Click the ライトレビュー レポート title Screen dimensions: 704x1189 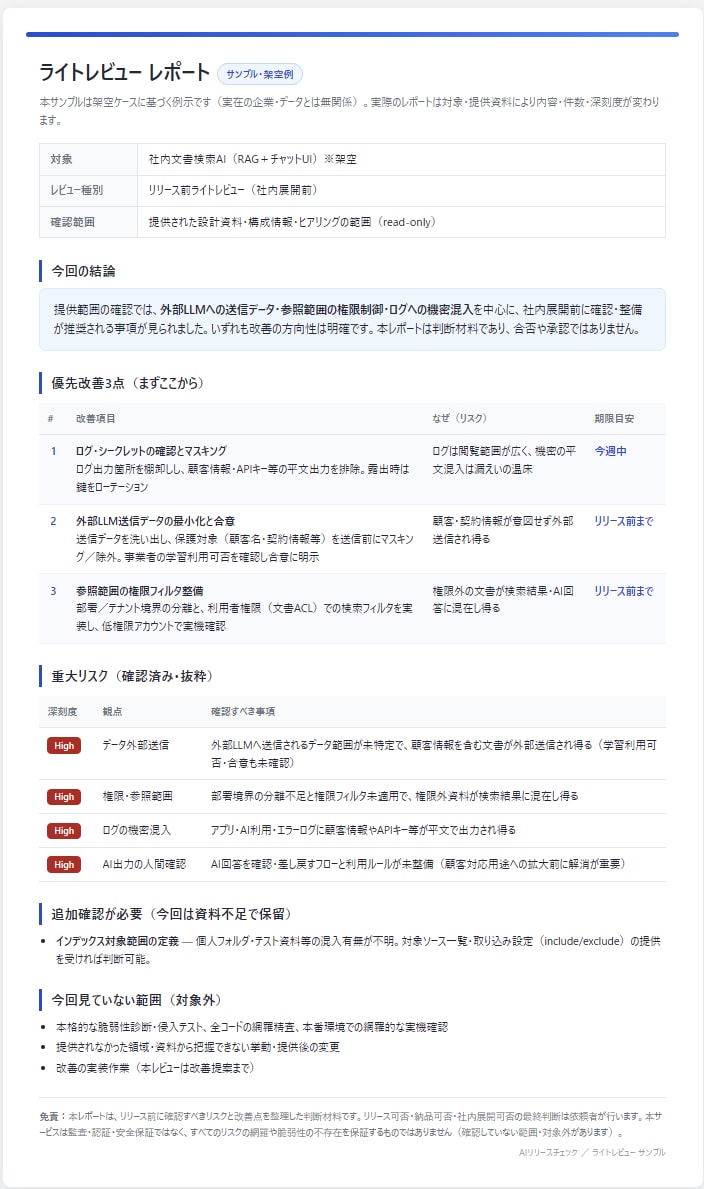click(124, 73)
